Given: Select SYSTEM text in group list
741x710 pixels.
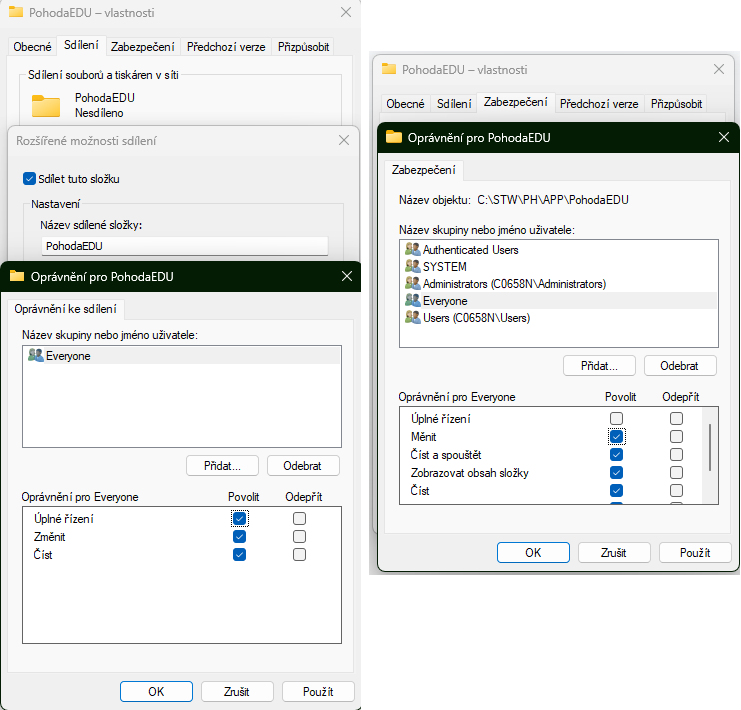Looking at the screenshot, I should pos(445,267).
